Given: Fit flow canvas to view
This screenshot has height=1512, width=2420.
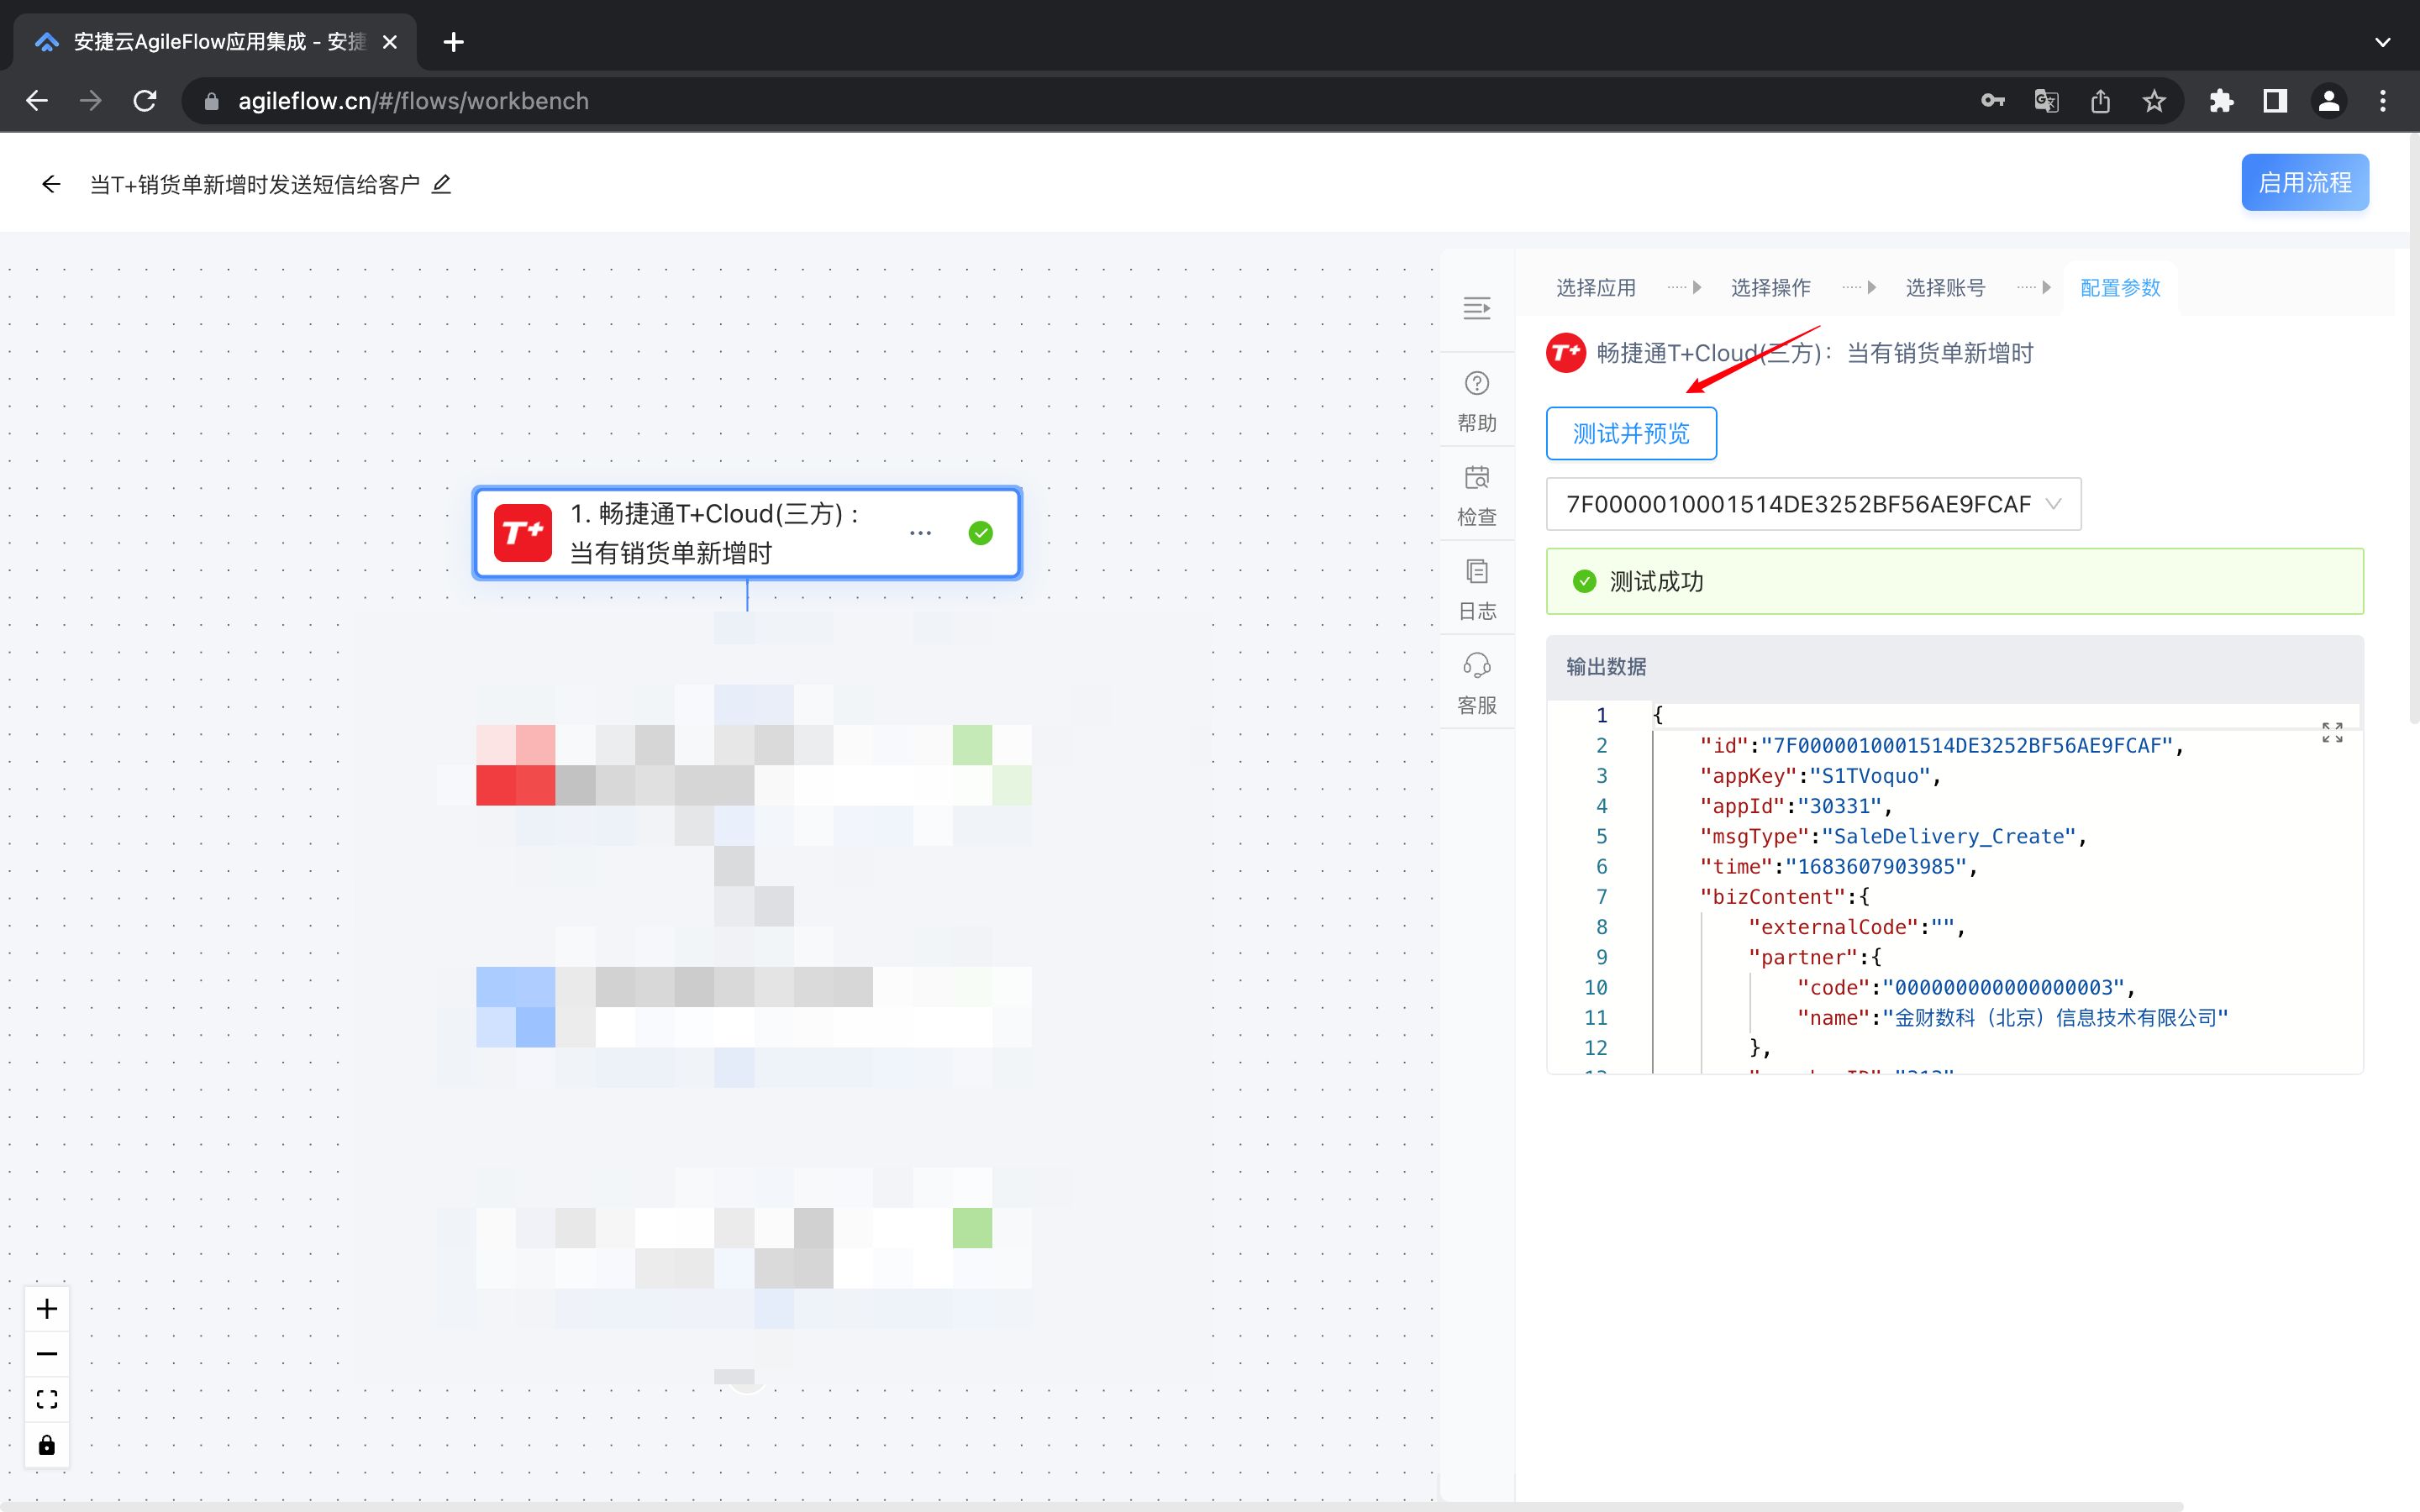Looking at the screenshot, I should 47,1399.
